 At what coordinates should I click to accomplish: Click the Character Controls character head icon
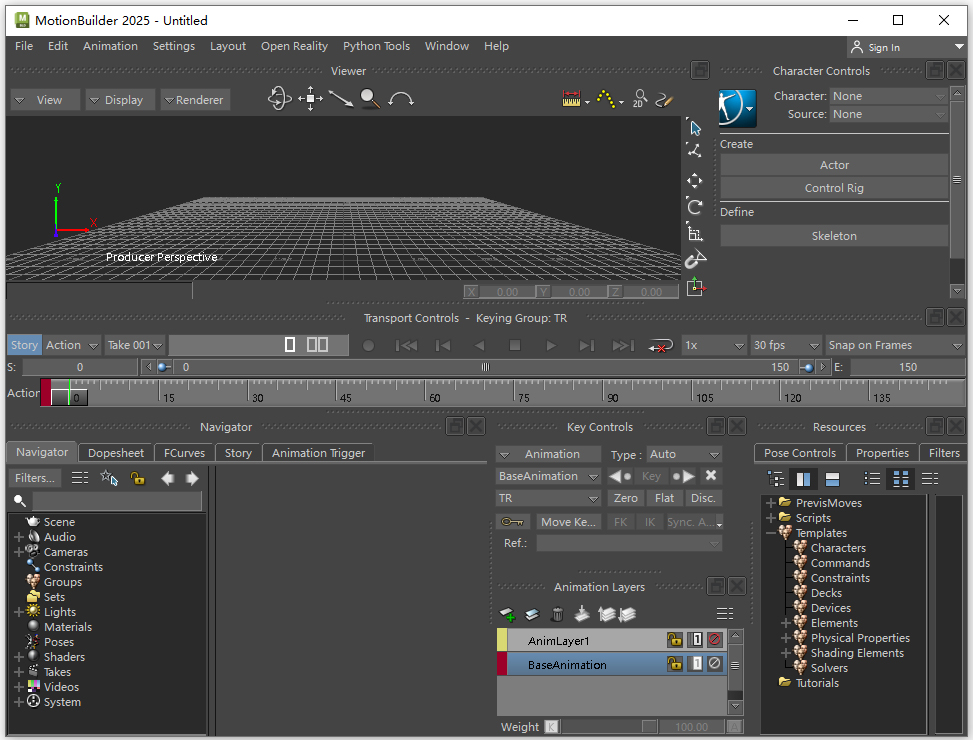(737, 108)
